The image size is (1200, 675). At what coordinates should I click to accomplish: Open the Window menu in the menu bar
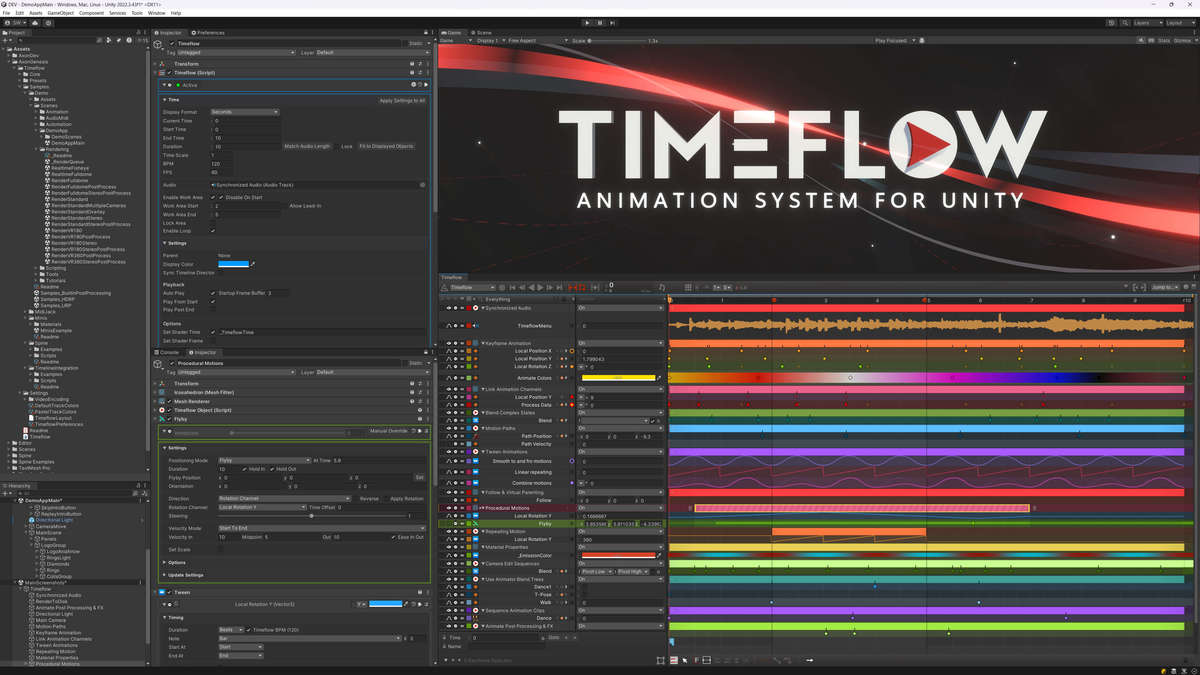pos(156,13)
